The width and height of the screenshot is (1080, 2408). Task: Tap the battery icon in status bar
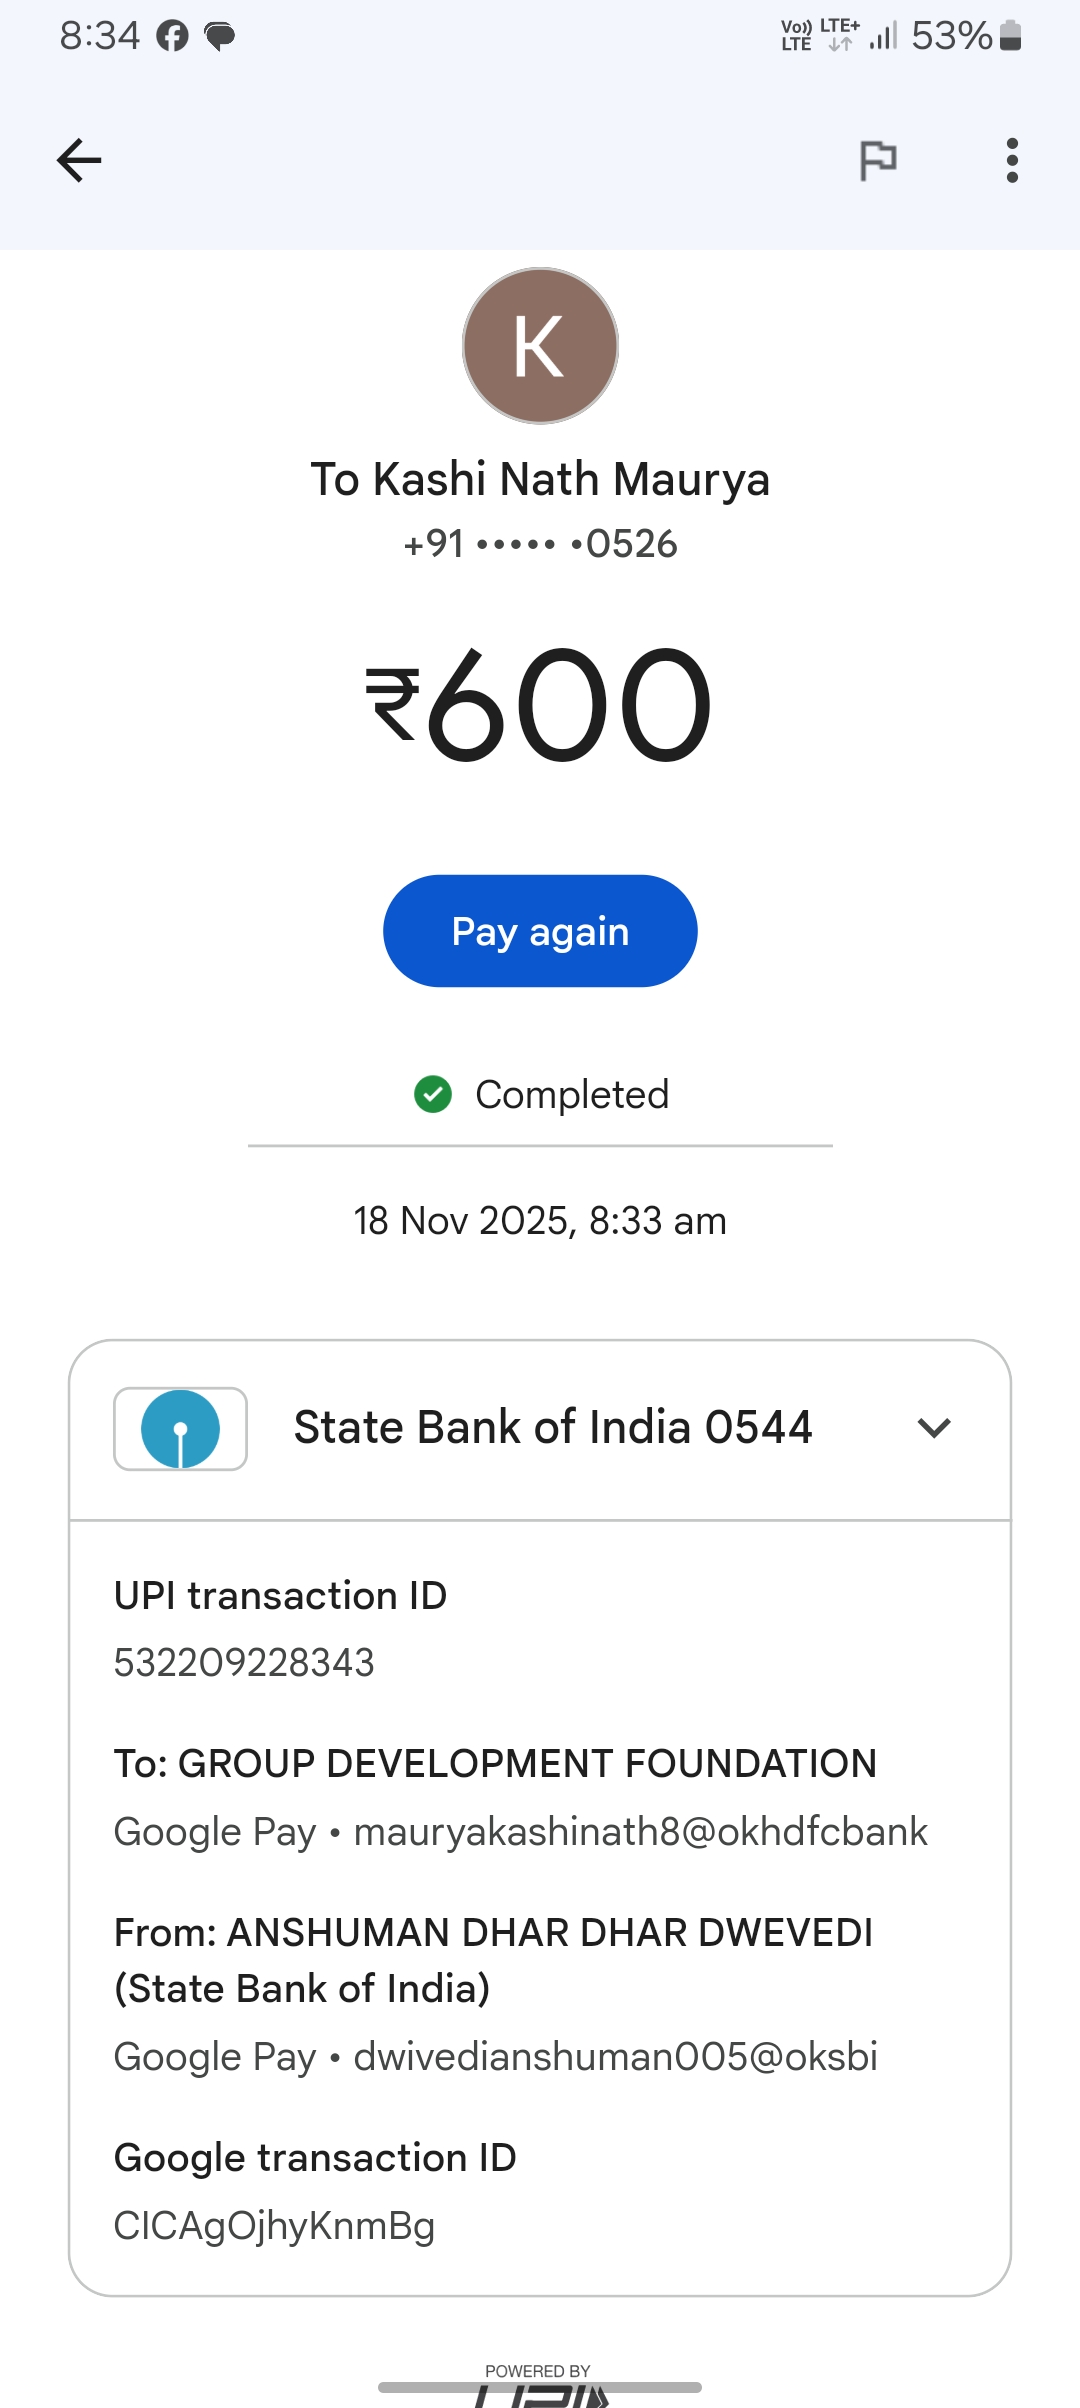1010,36
